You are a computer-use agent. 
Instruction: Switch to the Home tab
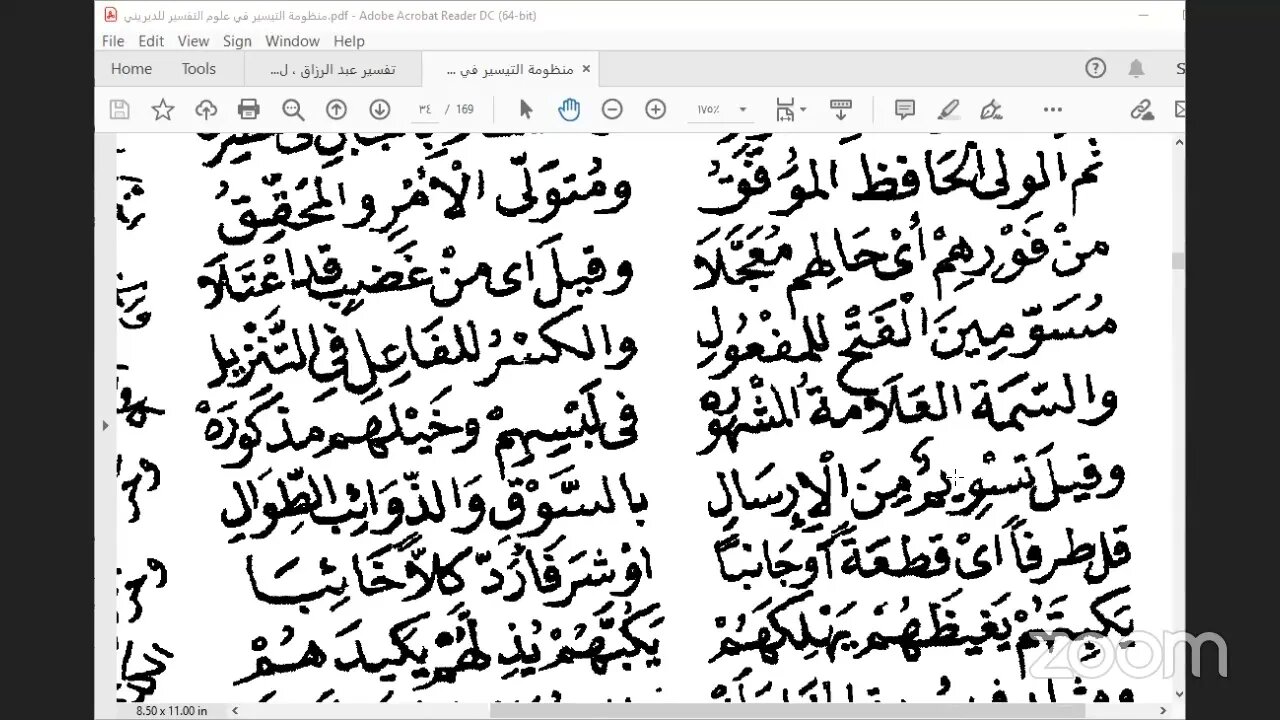click(131, 69)
